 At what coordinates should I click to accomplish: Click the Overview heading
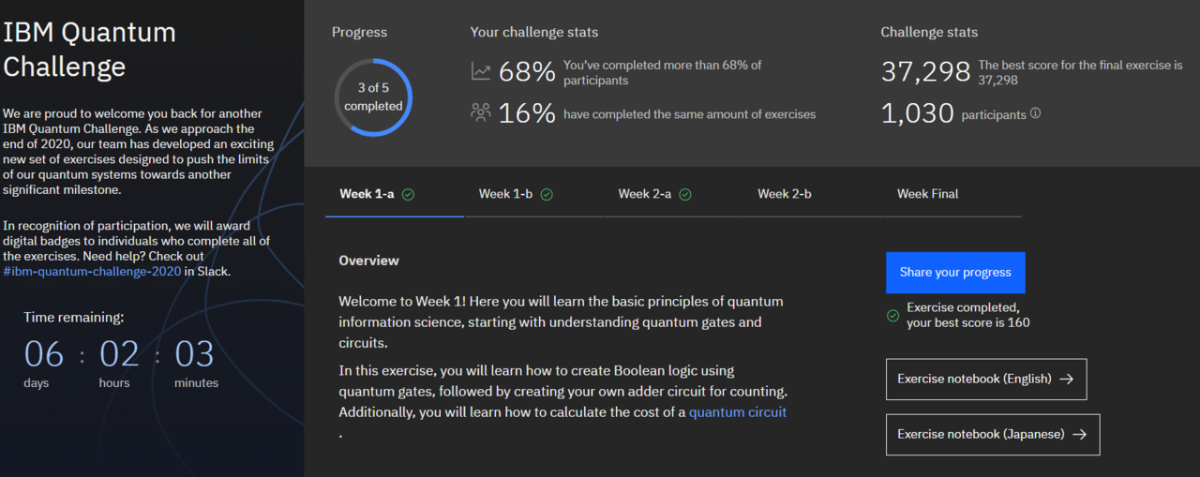pyautogui.click(x=369, y=260)
